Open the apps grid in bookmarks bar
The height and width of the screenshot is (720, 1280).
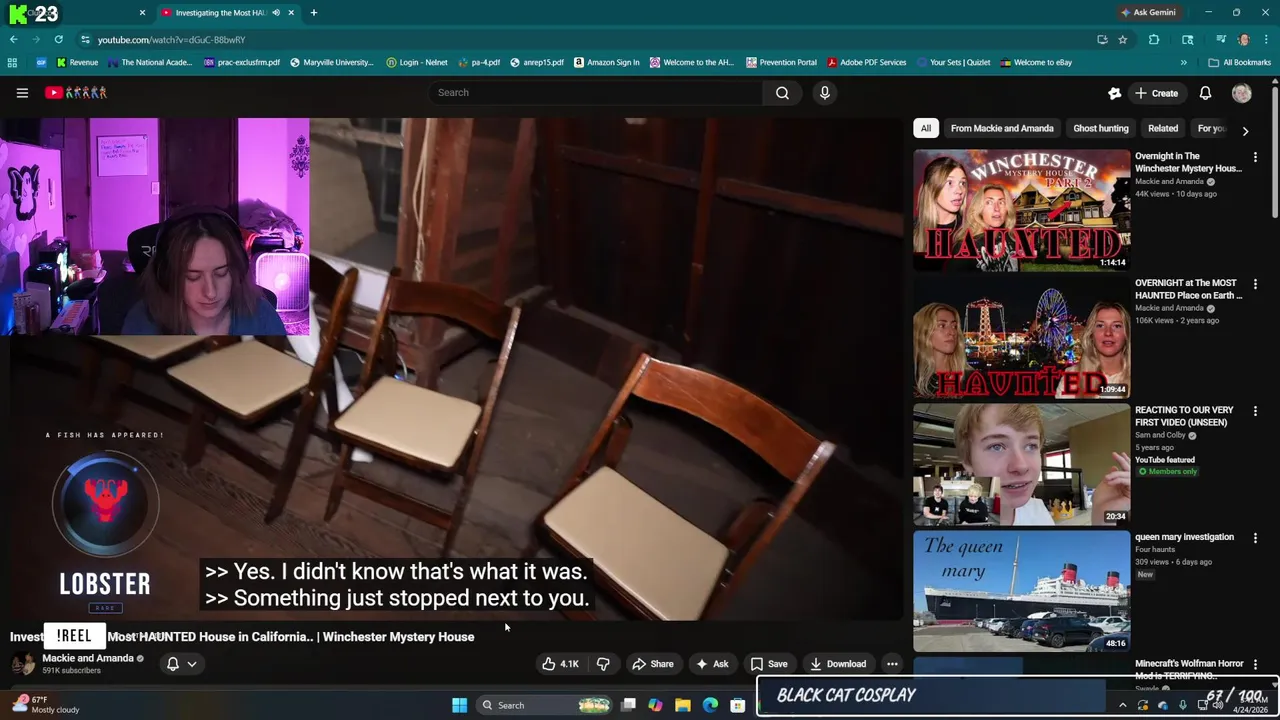click(x=12, y=62)
